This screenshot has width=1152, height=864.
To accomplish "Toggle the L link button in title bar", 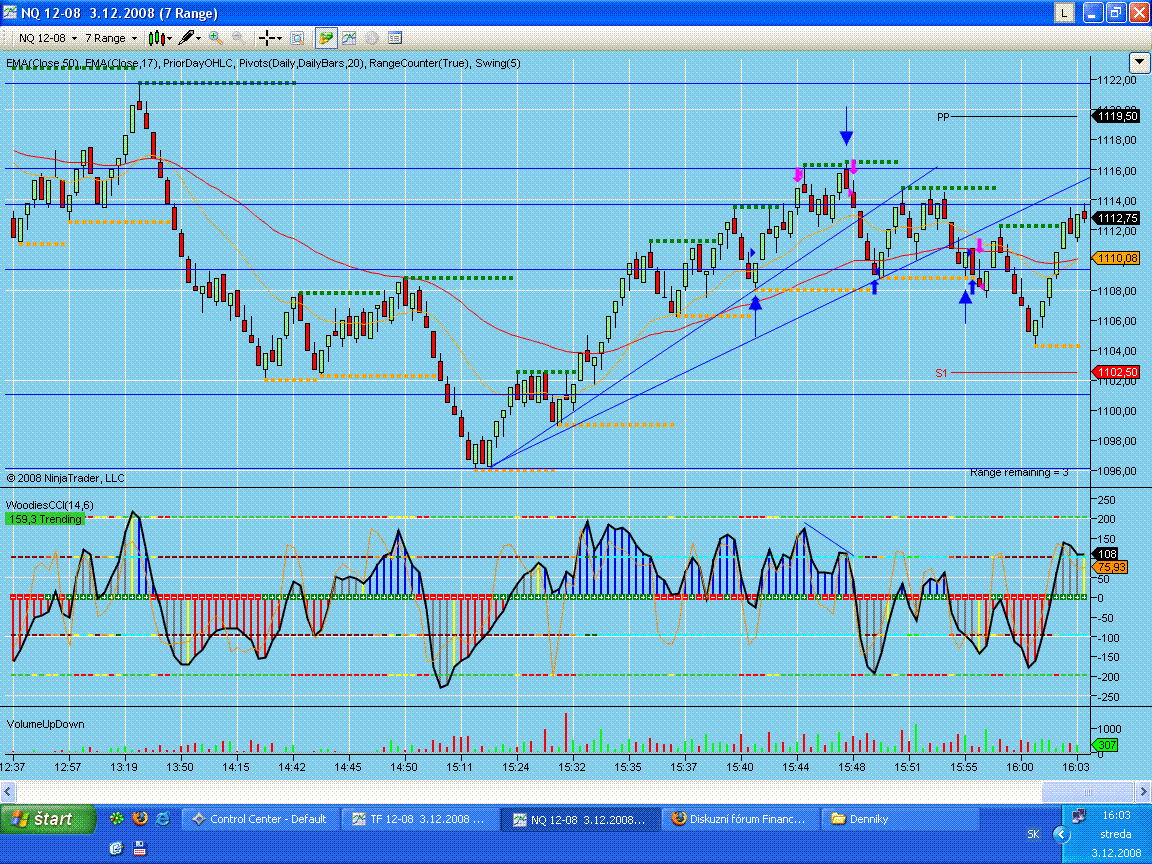I will click(x=1066, y=13).
